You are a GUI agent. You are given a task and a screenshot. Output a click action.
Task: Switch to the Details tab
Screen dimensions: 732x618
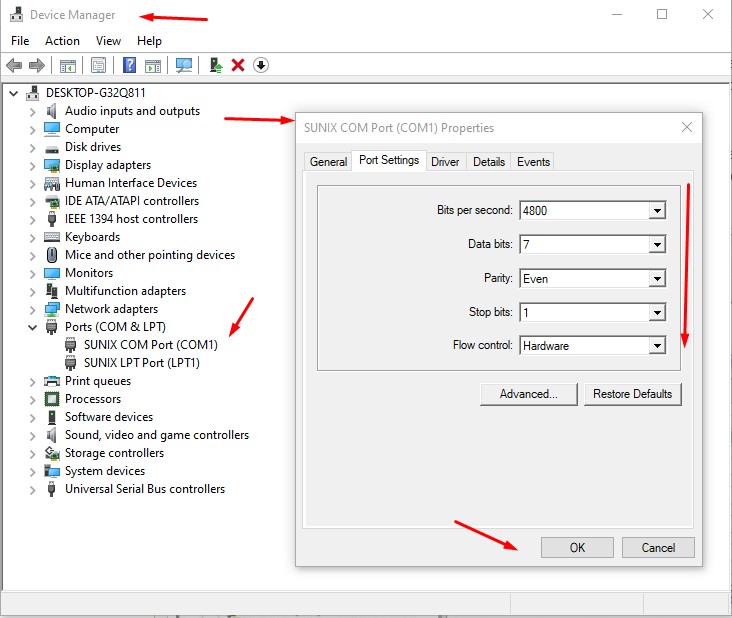(x=489, y=162)
